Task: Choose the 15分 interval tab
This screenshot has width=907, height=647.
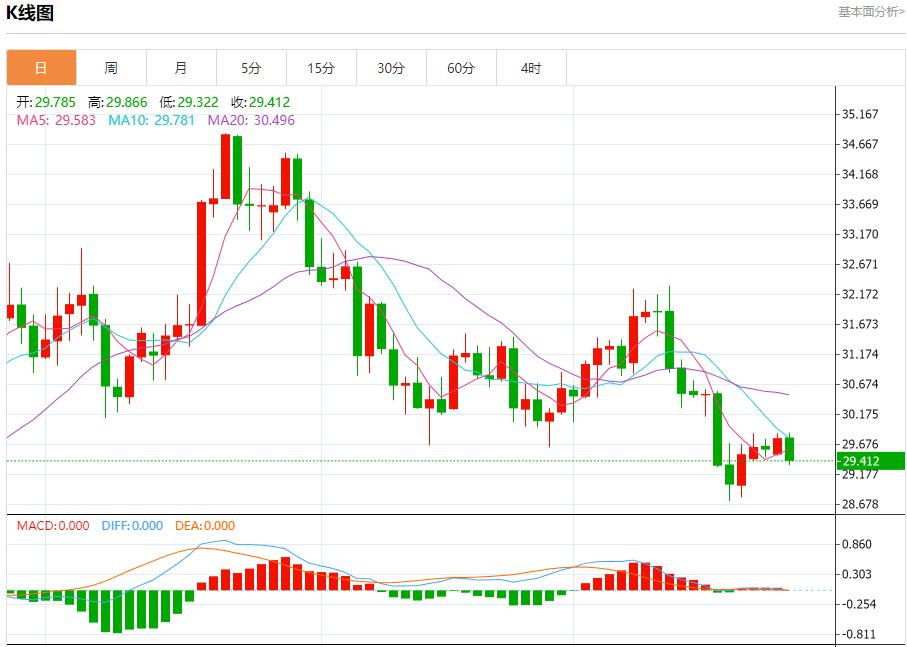Action: [x=321, y=68]
